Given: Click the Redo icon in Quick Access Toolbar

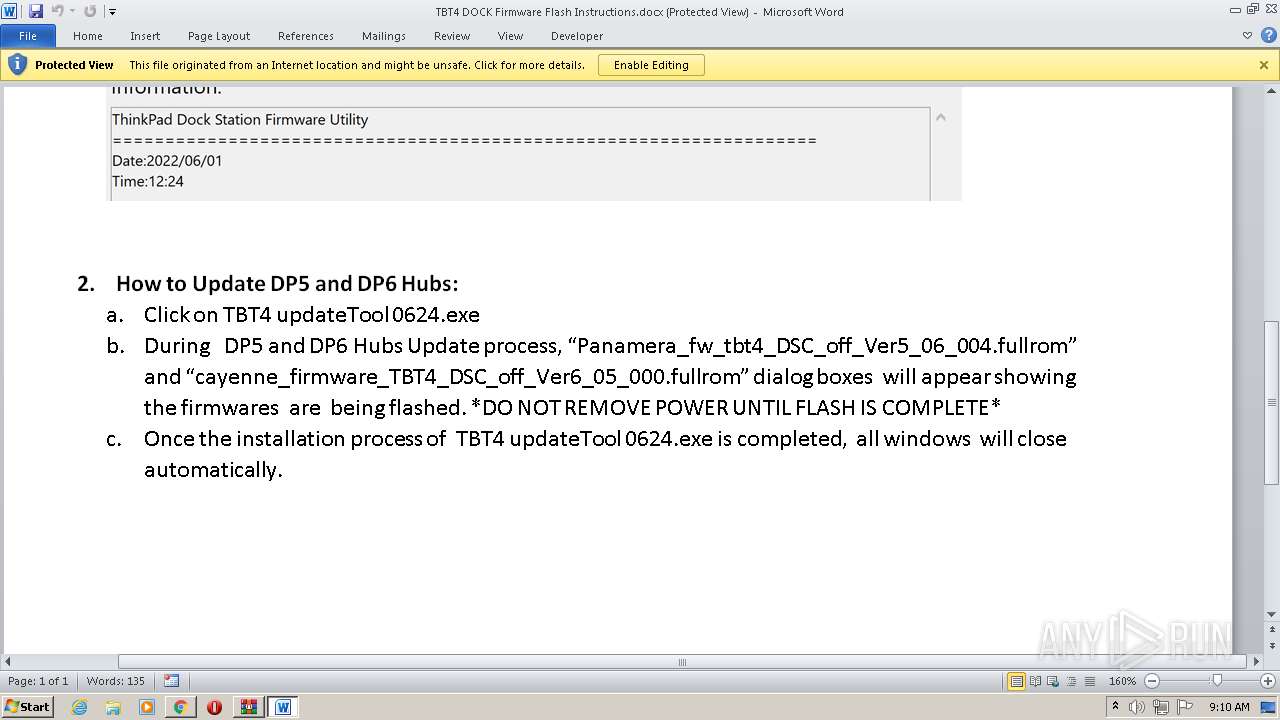Looking at the screenshot, I should point(90,11).
